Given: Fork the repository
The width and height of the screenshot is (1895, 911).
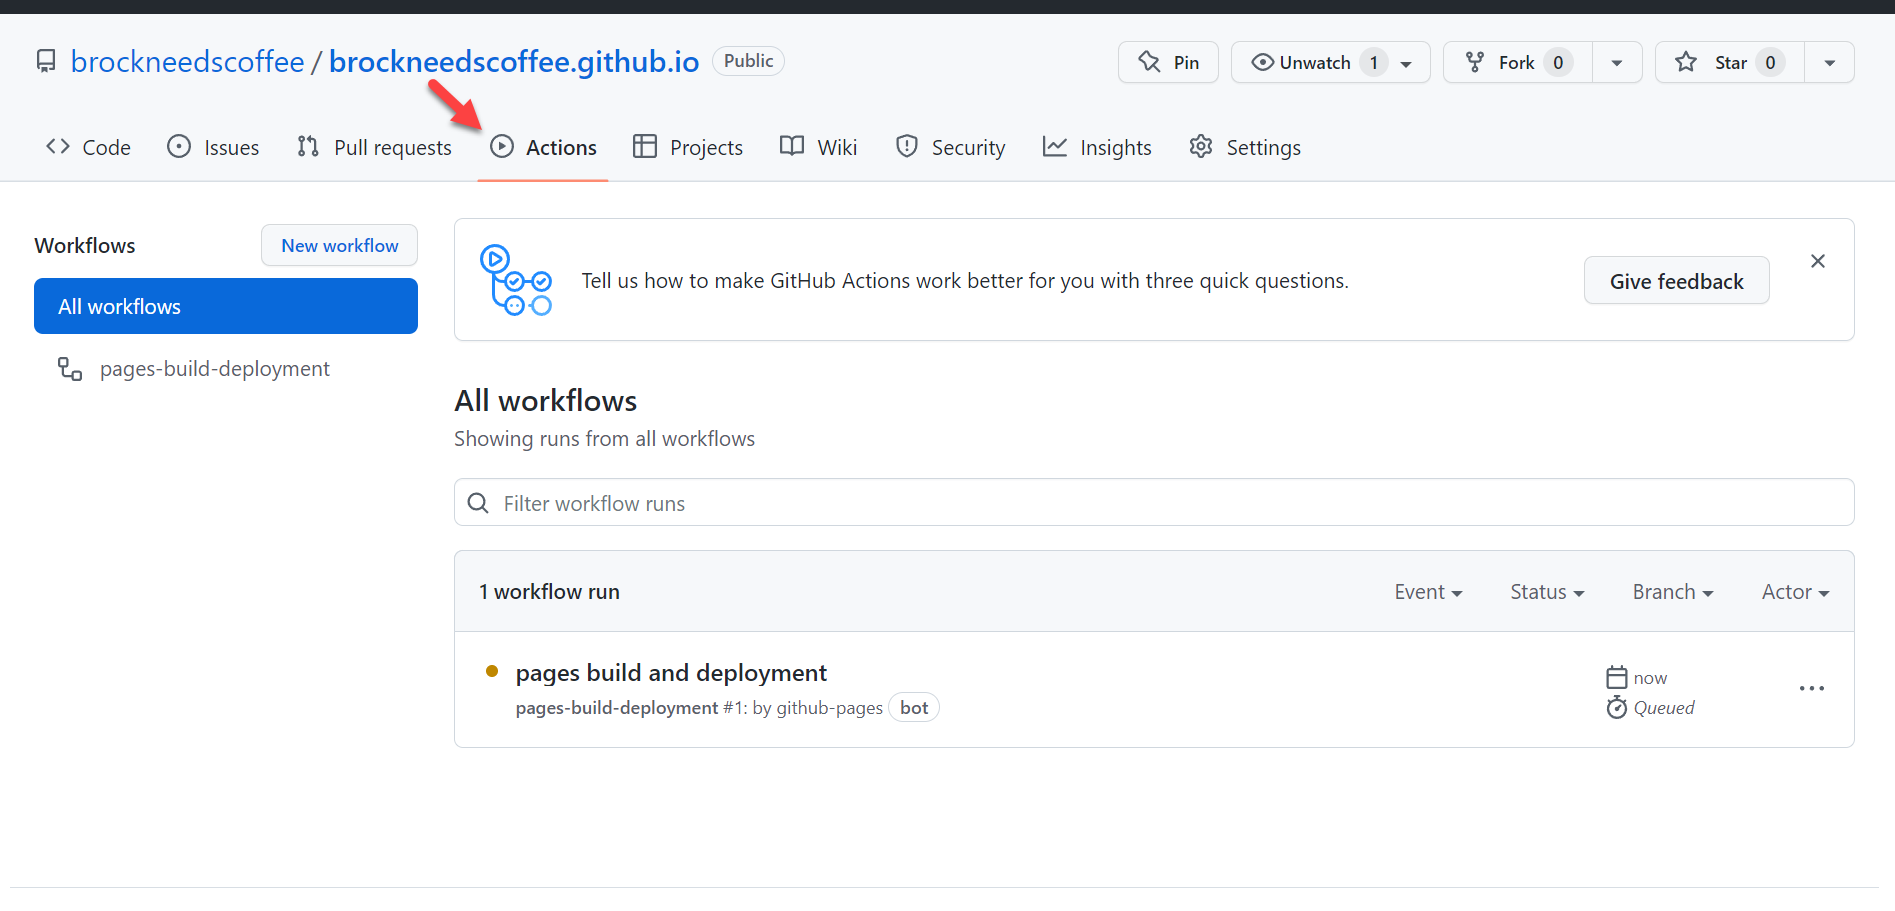Looking at the screenshot, I should click(1517, 62).
